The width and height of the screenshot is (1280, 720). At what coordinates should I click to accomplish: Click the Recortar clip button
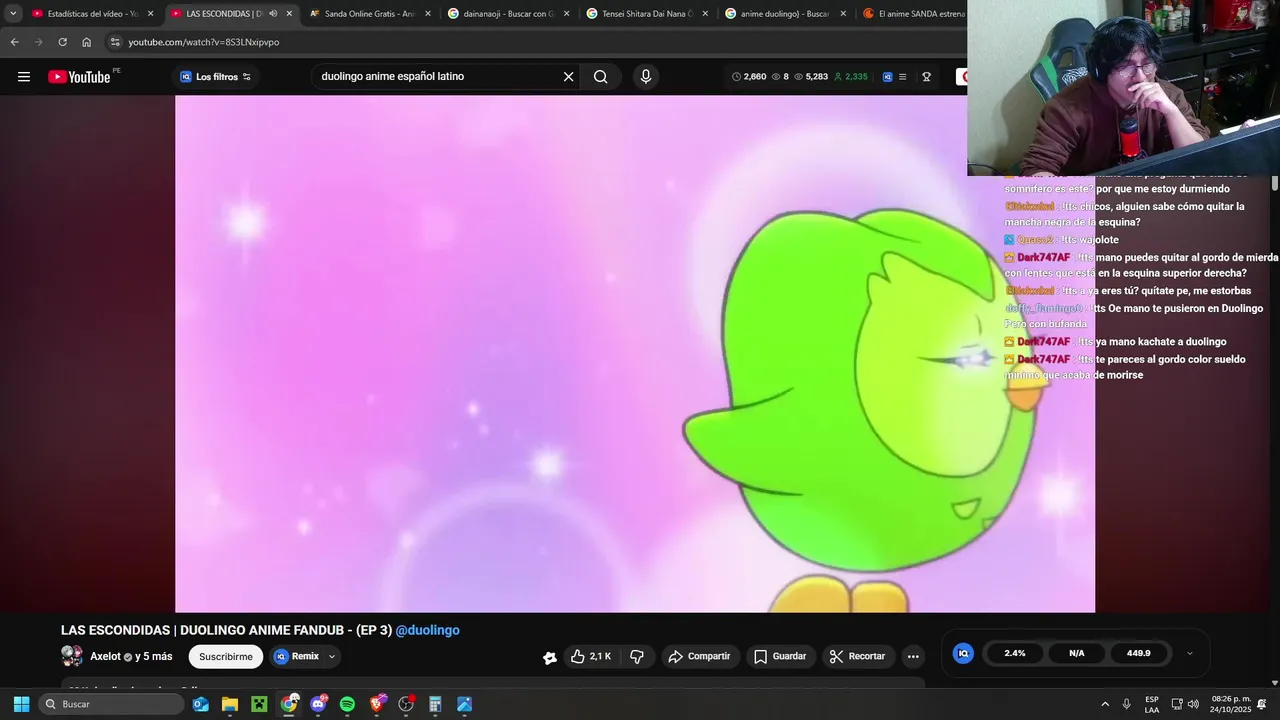pos(857,656)
